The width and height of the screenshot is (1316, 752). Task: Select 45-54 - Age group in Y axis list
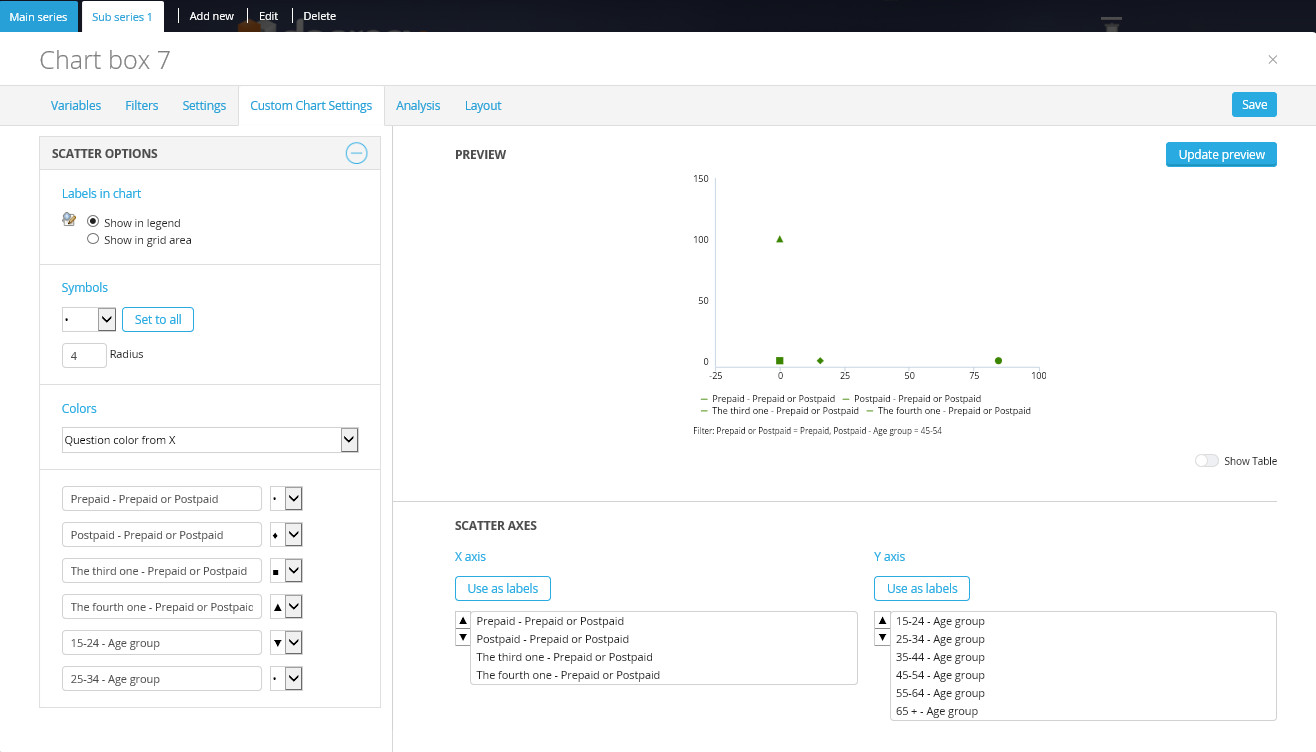[x=940, y=675]
